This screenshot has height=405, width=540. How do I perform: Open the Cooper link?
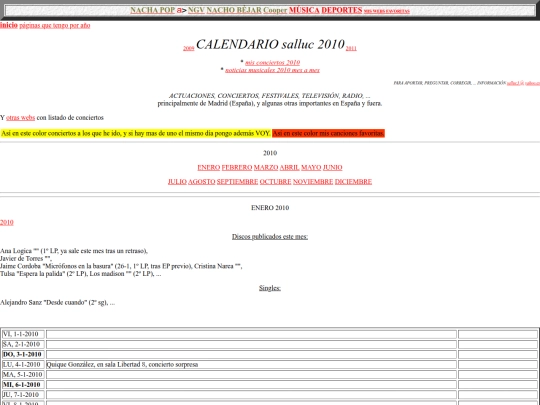pos(275,10)
